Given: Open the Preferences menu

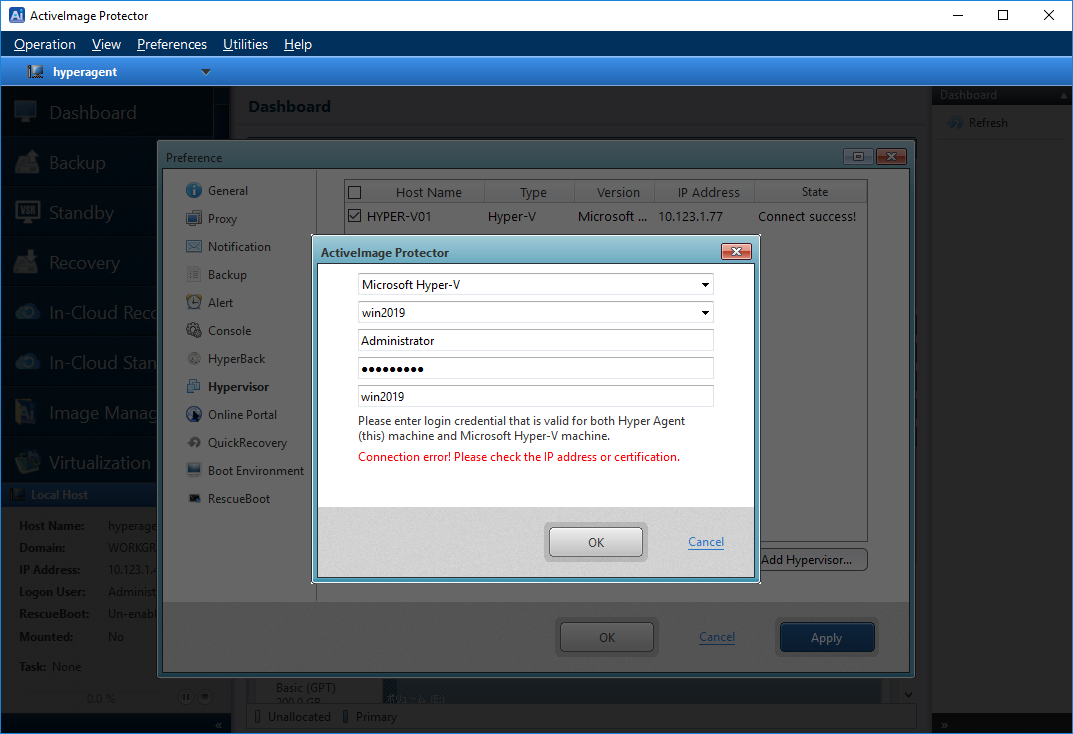Looking at the screenshot, I should point(171,44).
